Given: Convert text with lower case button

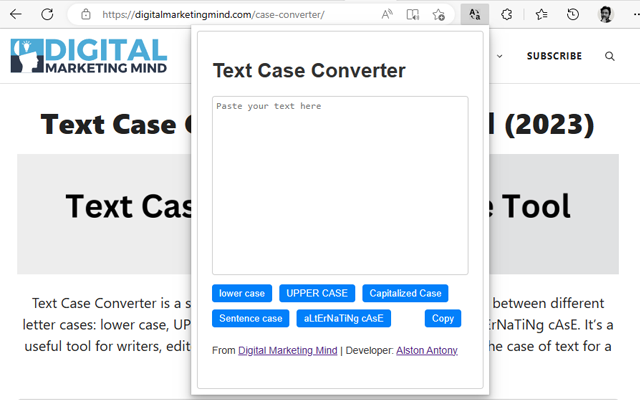Looking at the screenshot, I should click(242, 293).
